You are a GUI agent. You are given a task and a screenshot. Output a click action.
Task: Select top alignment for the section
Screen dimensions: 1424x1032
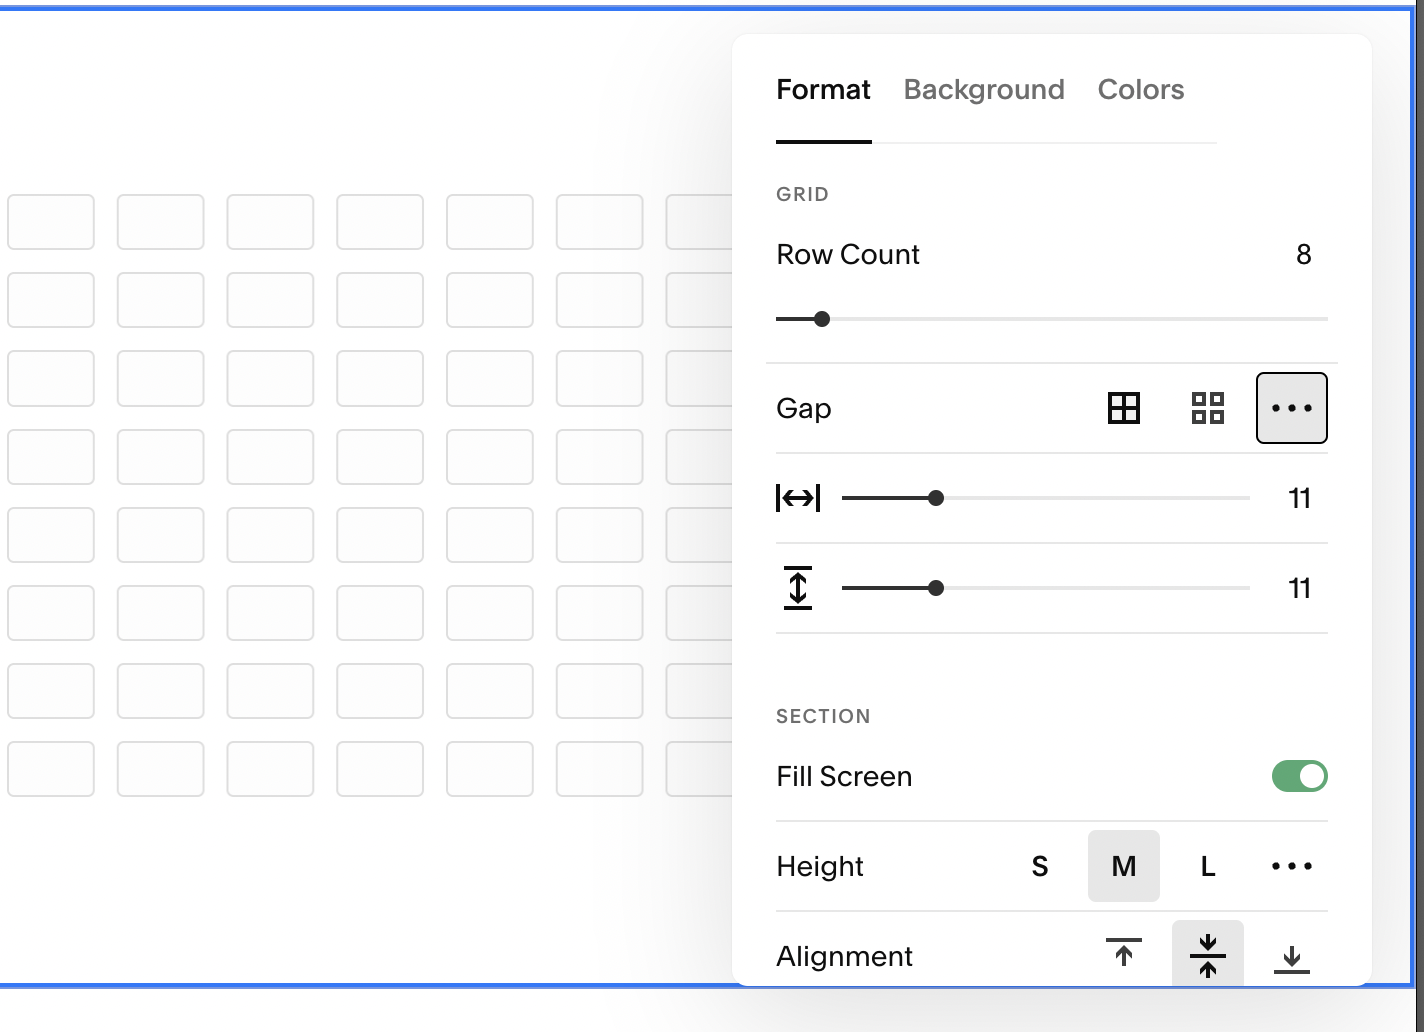pos(1123,955)
